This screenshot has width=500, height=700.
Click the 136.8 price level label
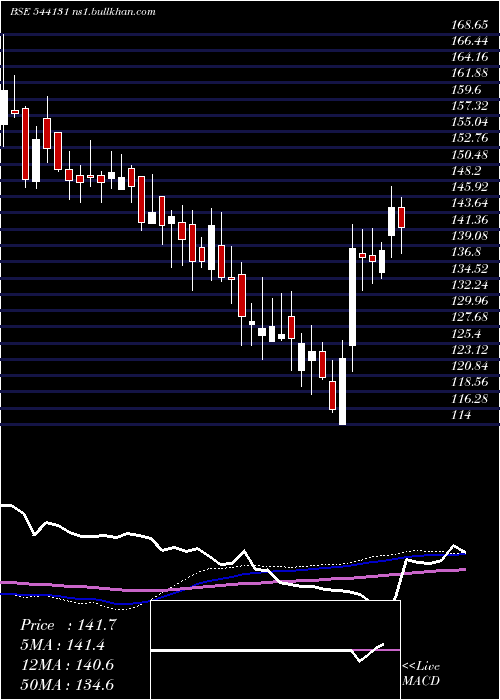tap(467, 252)
